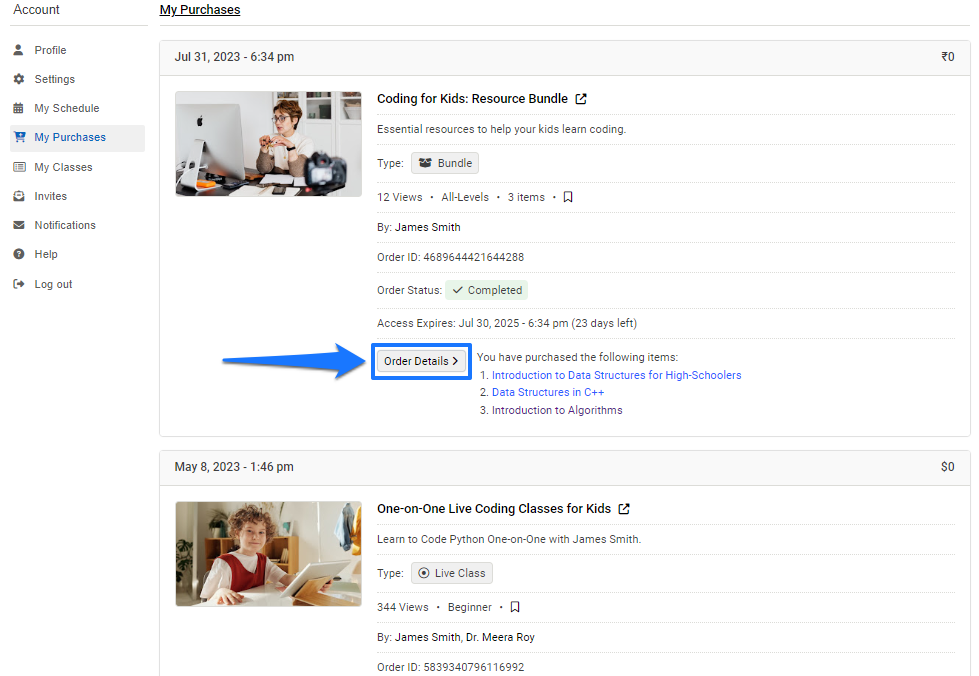Screen dimensions: 979x676
Task: Click the Beginner level text
Action: point(470,607)
